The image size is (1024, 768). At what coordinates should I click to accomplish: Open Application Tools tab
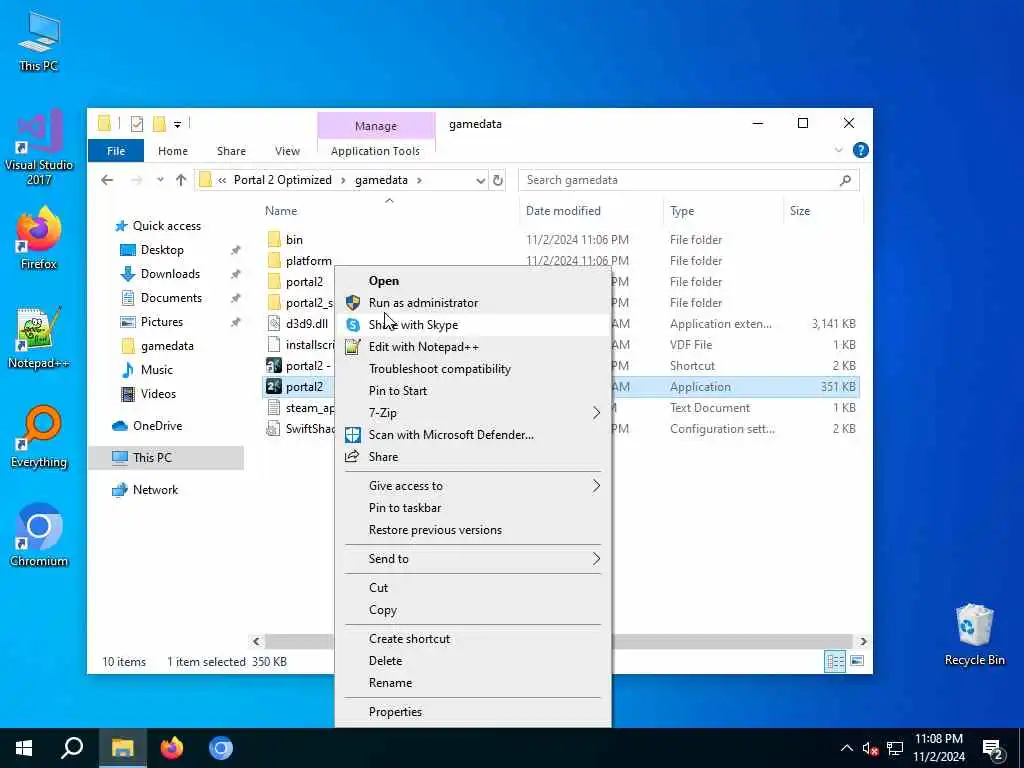coord(376,151)
